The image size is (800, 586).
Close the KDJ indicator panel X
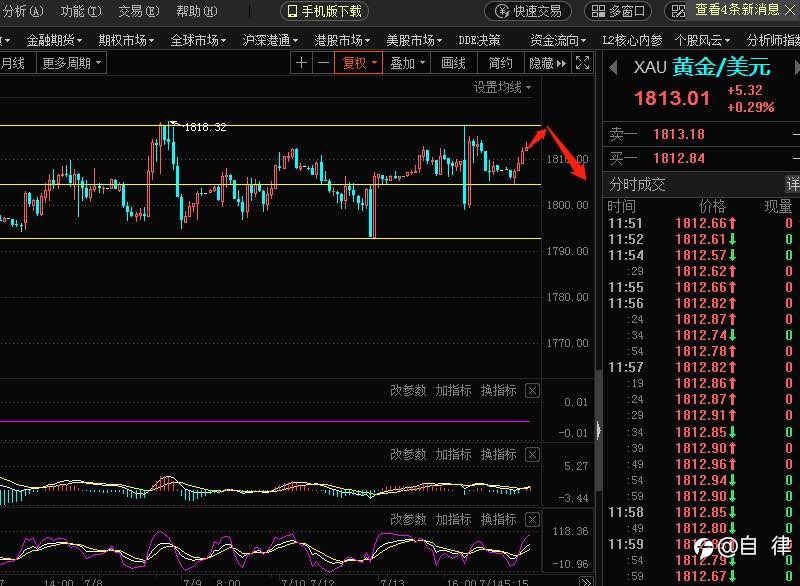[532, 519]
